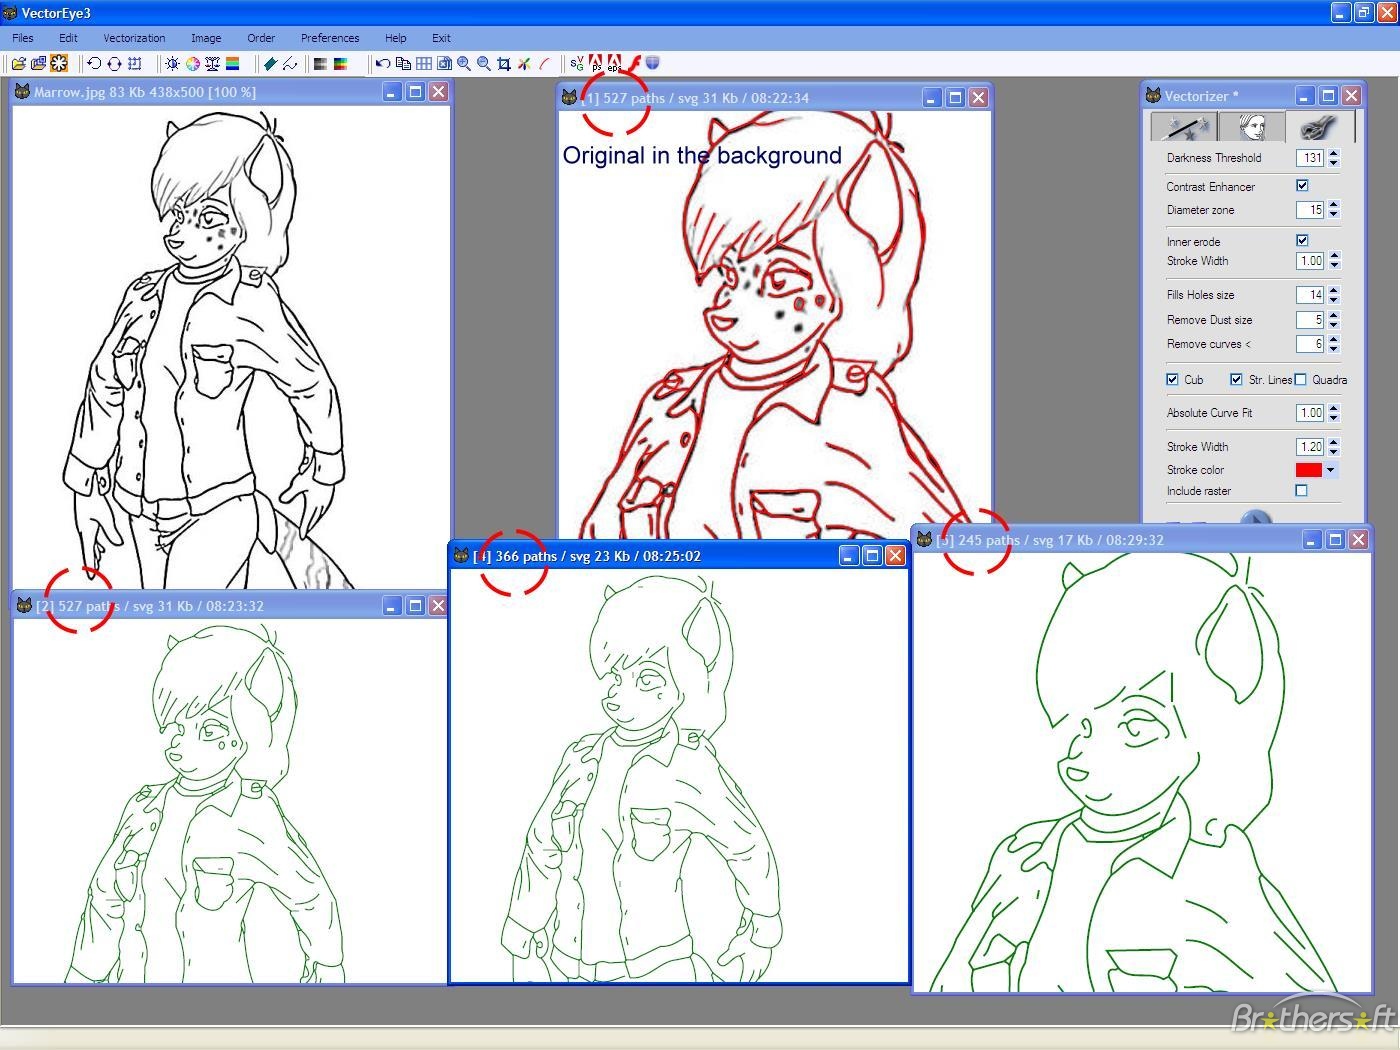Click the zoom out magnifier icon
This screenshot has width=1400, height=1050.
[484, 64]
